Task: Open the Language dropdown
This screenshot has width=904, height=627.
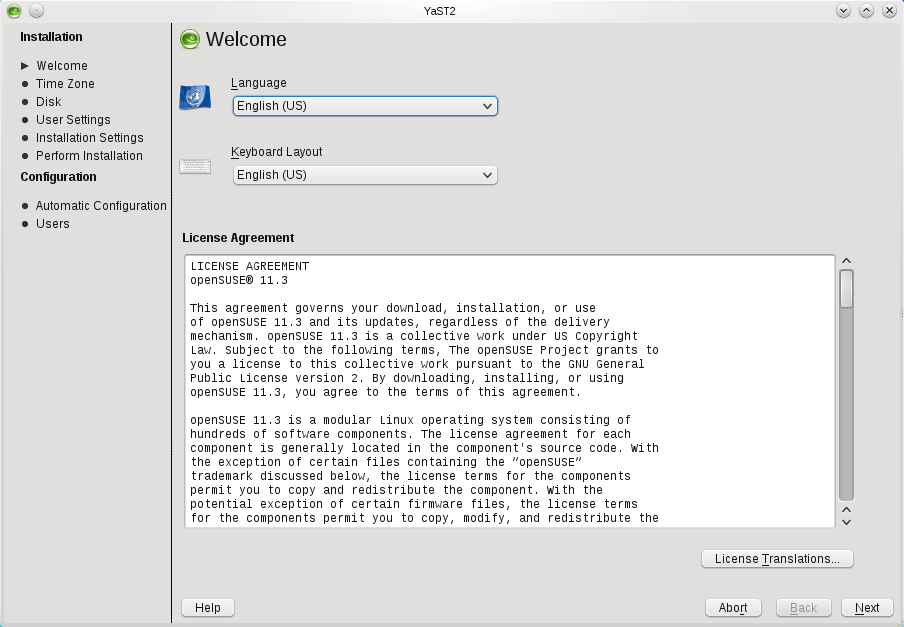Action: [x=365, y=106]
